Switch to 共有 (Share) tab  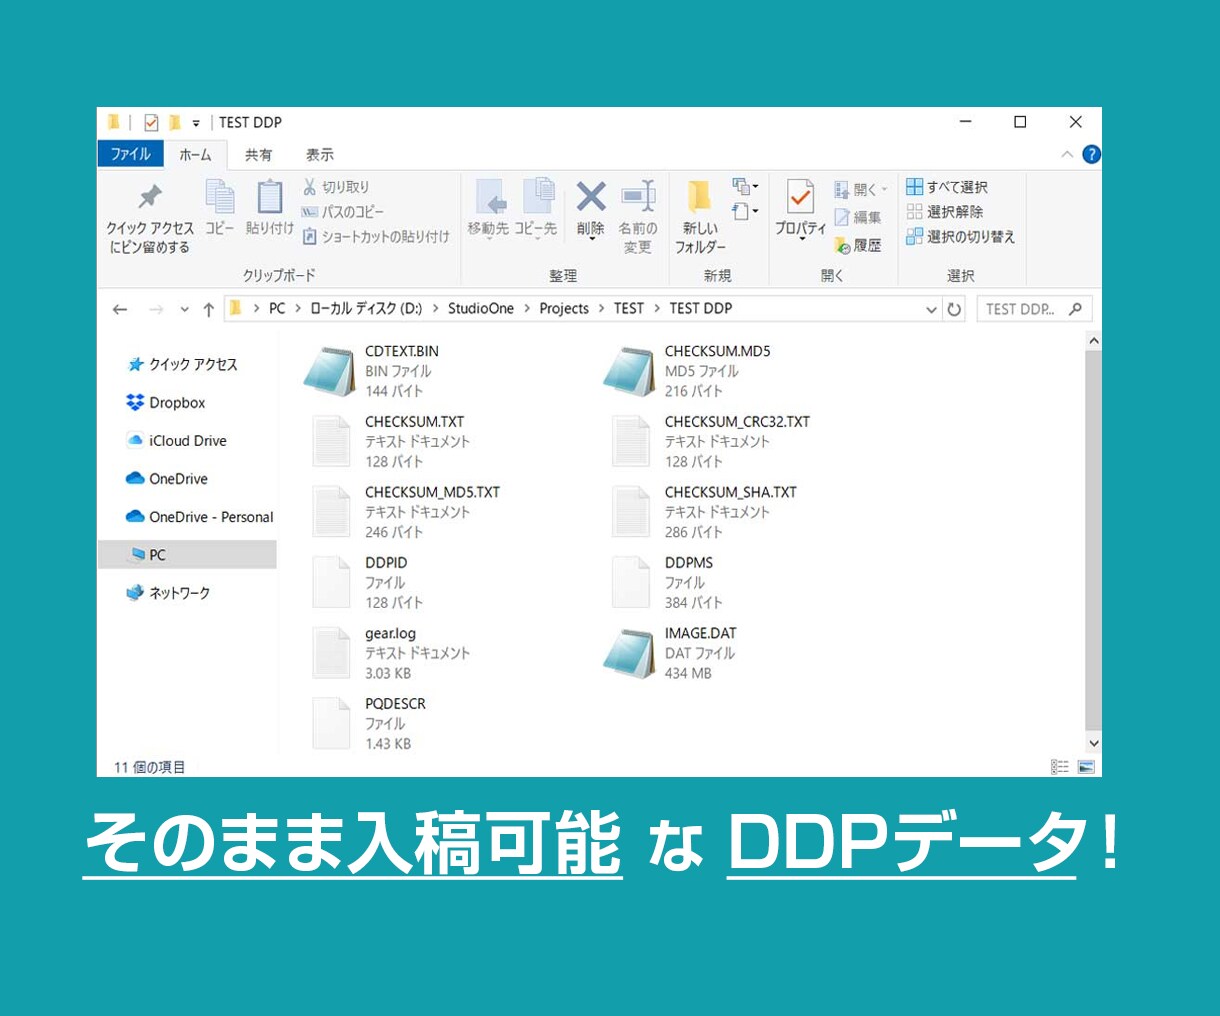258,155
